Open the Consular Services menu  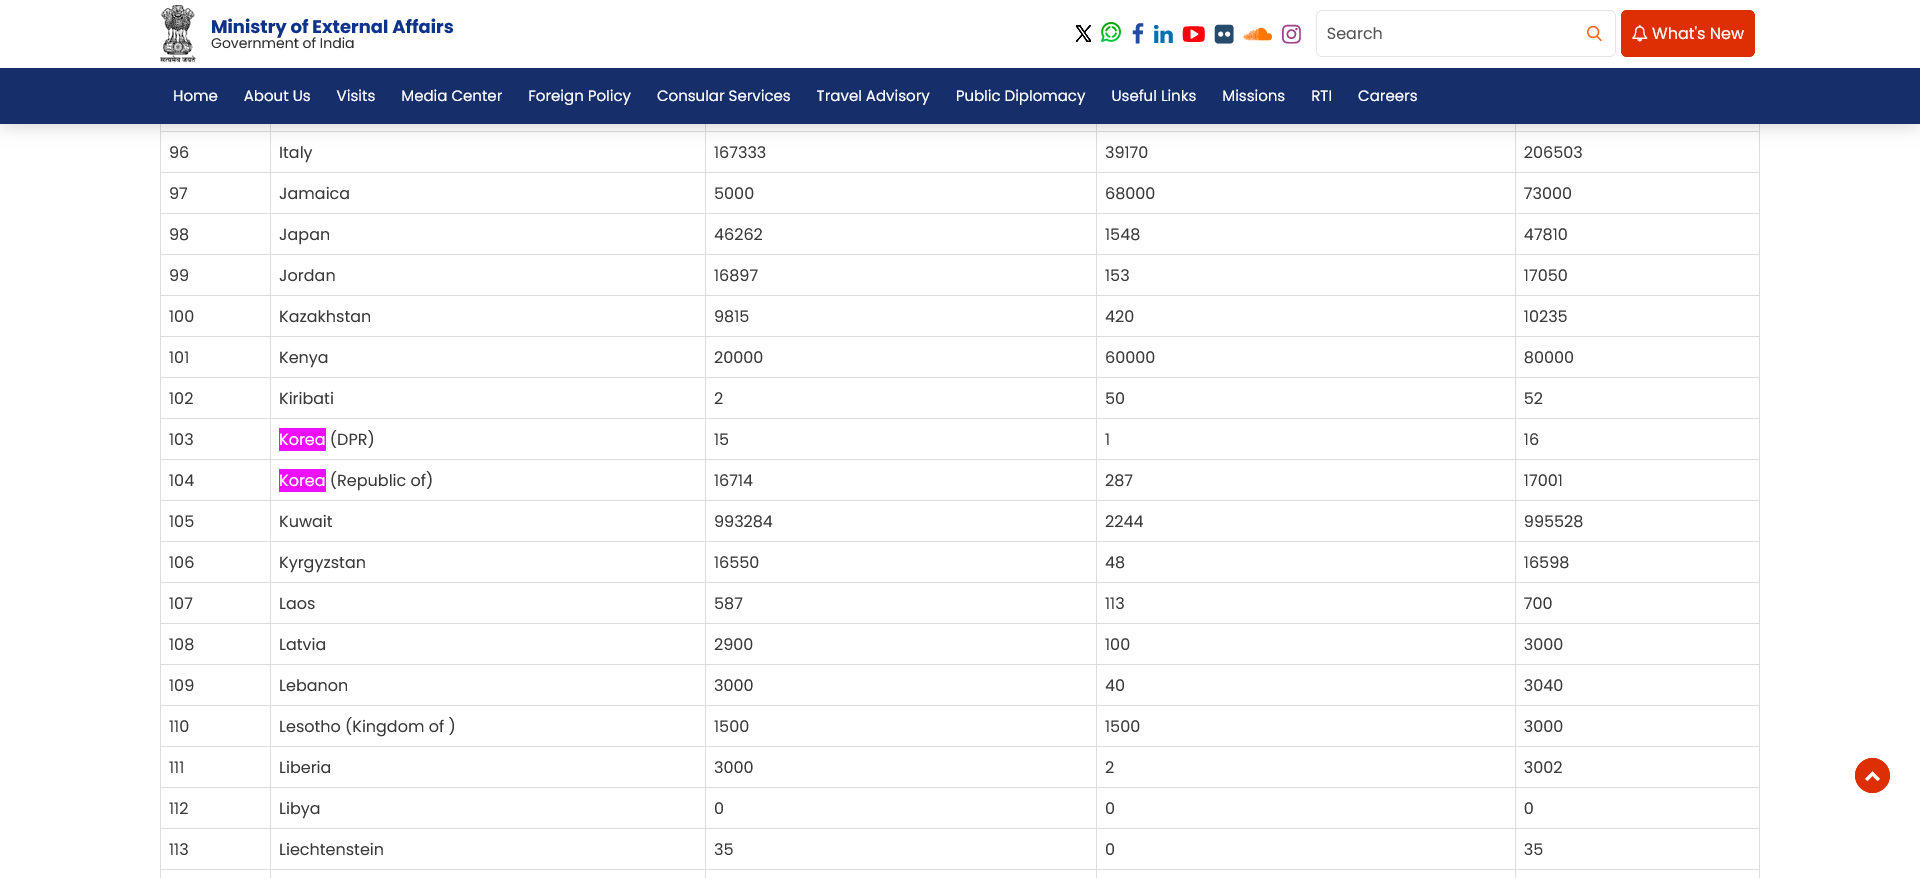pyautogui.click(x=724, y=96)
